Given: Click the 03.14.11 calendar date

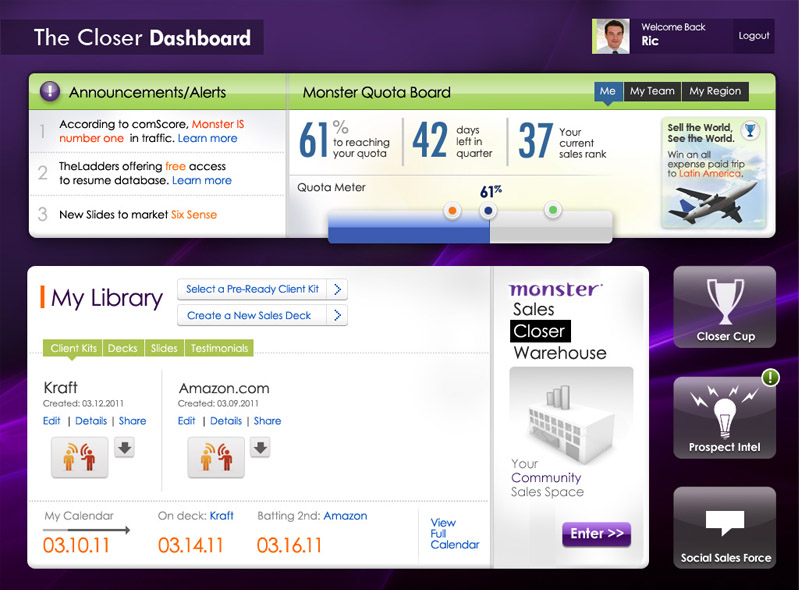Looking at the screenshot, I should pos(191,545).
